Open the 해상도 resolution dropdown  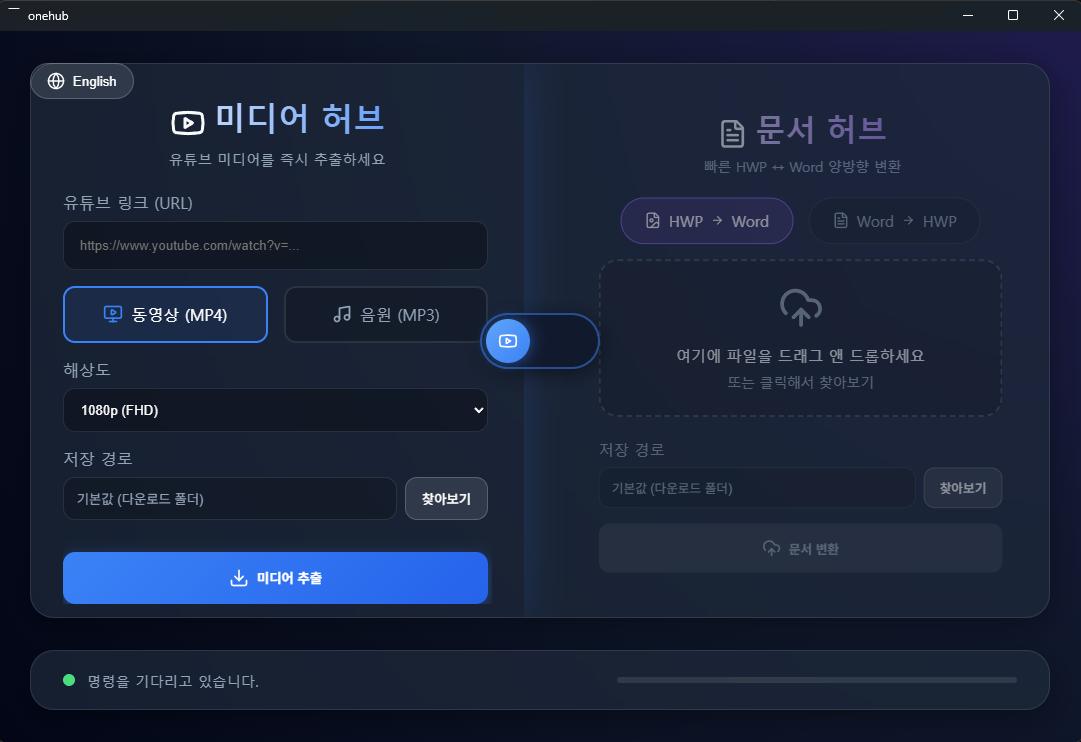275,410
